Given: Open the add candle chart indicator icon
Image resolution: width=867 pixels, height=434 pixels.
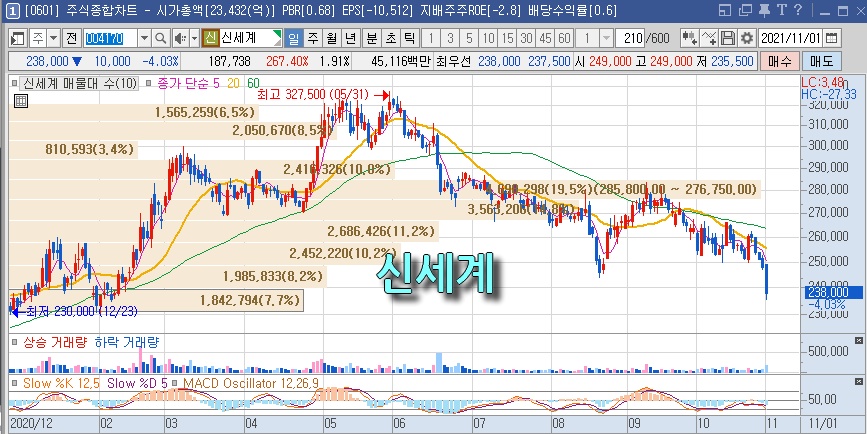Looking at the screenshot, I should pos(689,38).
